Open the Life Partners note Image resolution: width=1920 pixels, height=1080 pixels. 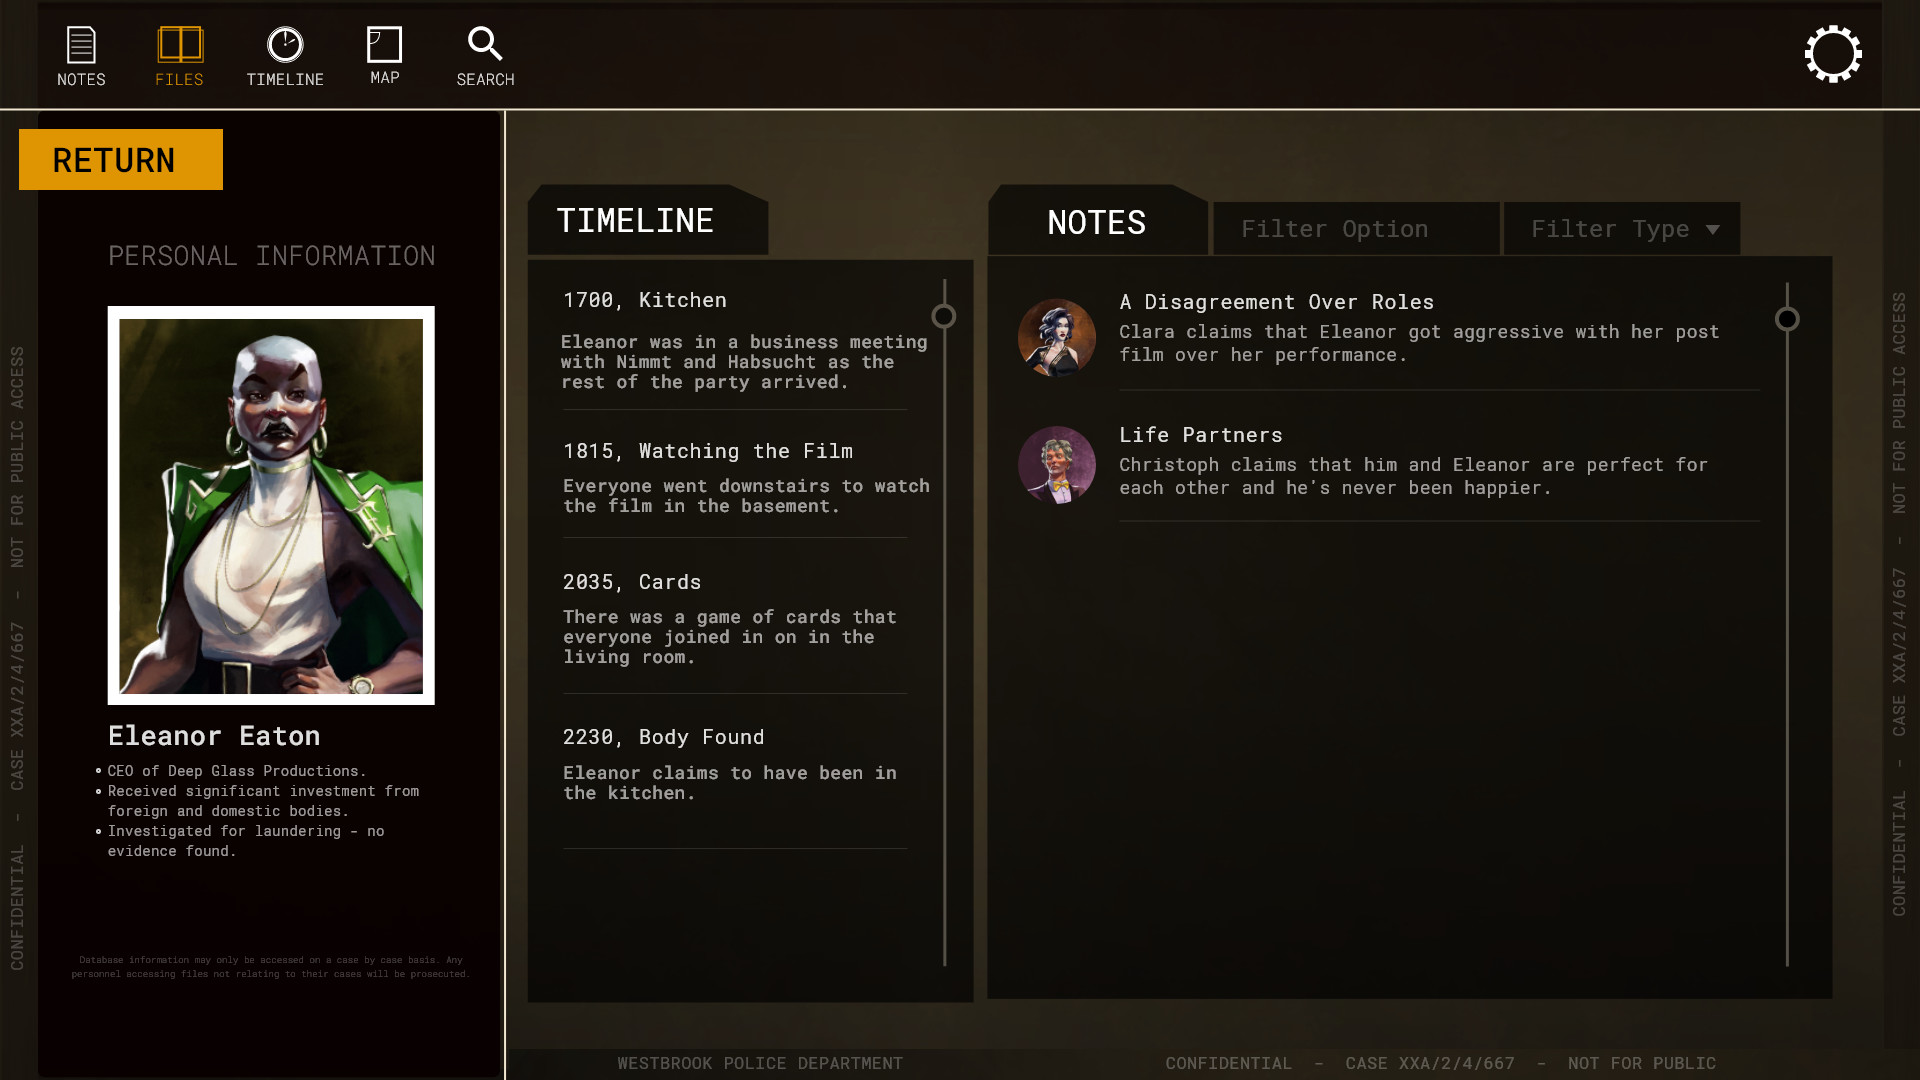1200,435
